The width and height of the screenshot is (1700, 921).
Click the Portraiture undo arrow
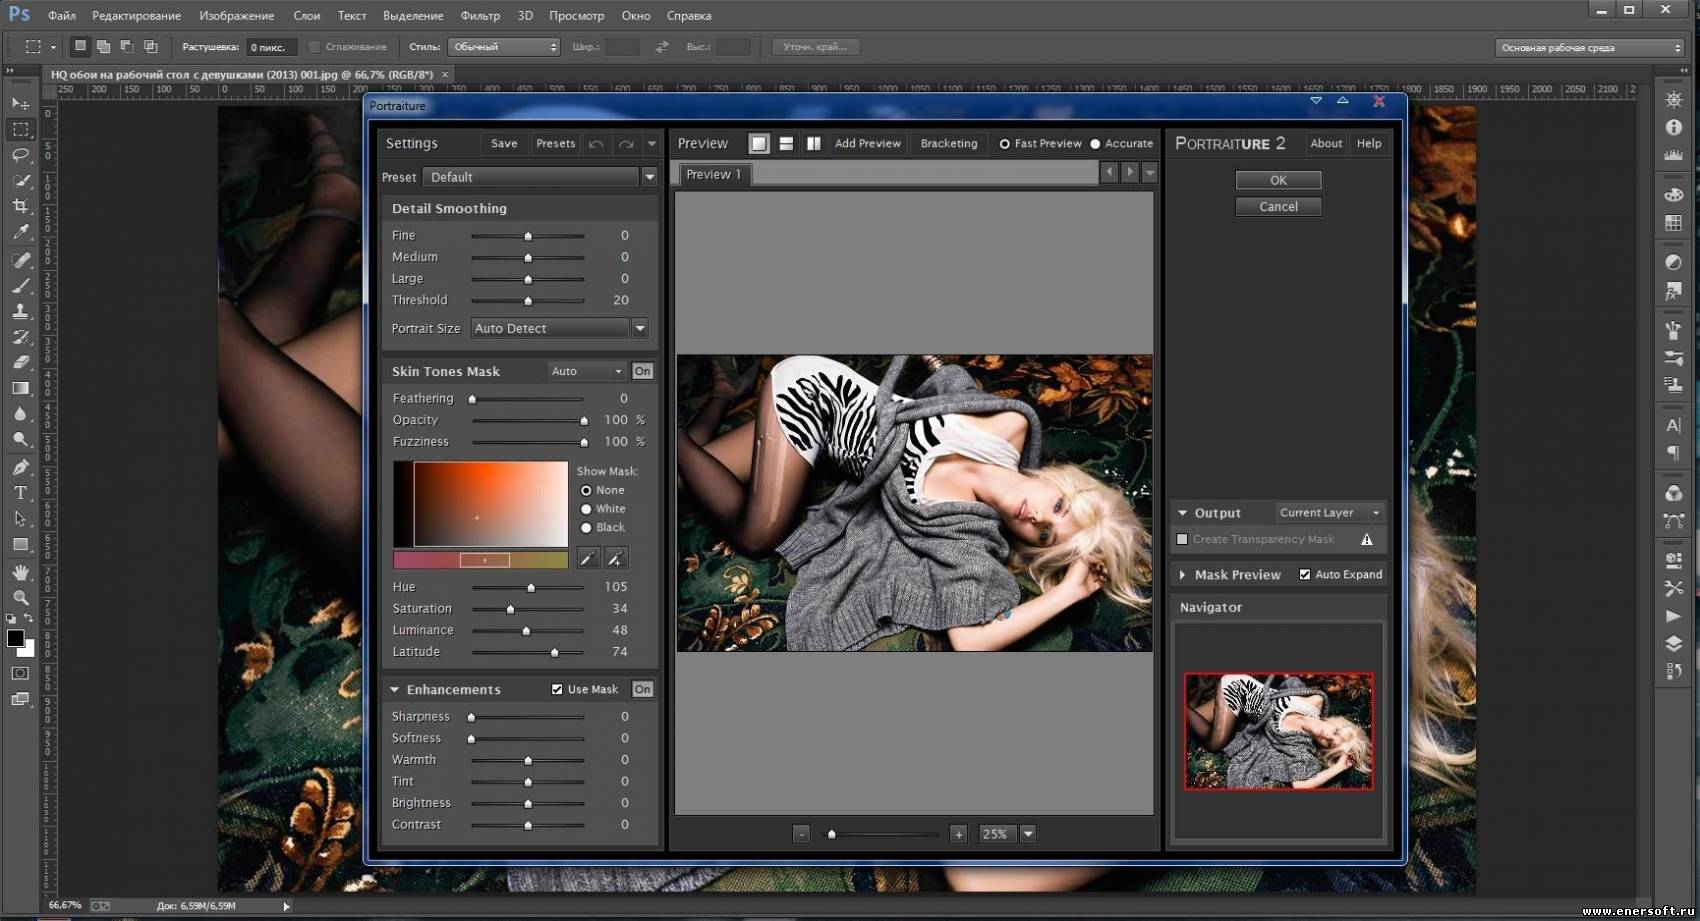596,144
